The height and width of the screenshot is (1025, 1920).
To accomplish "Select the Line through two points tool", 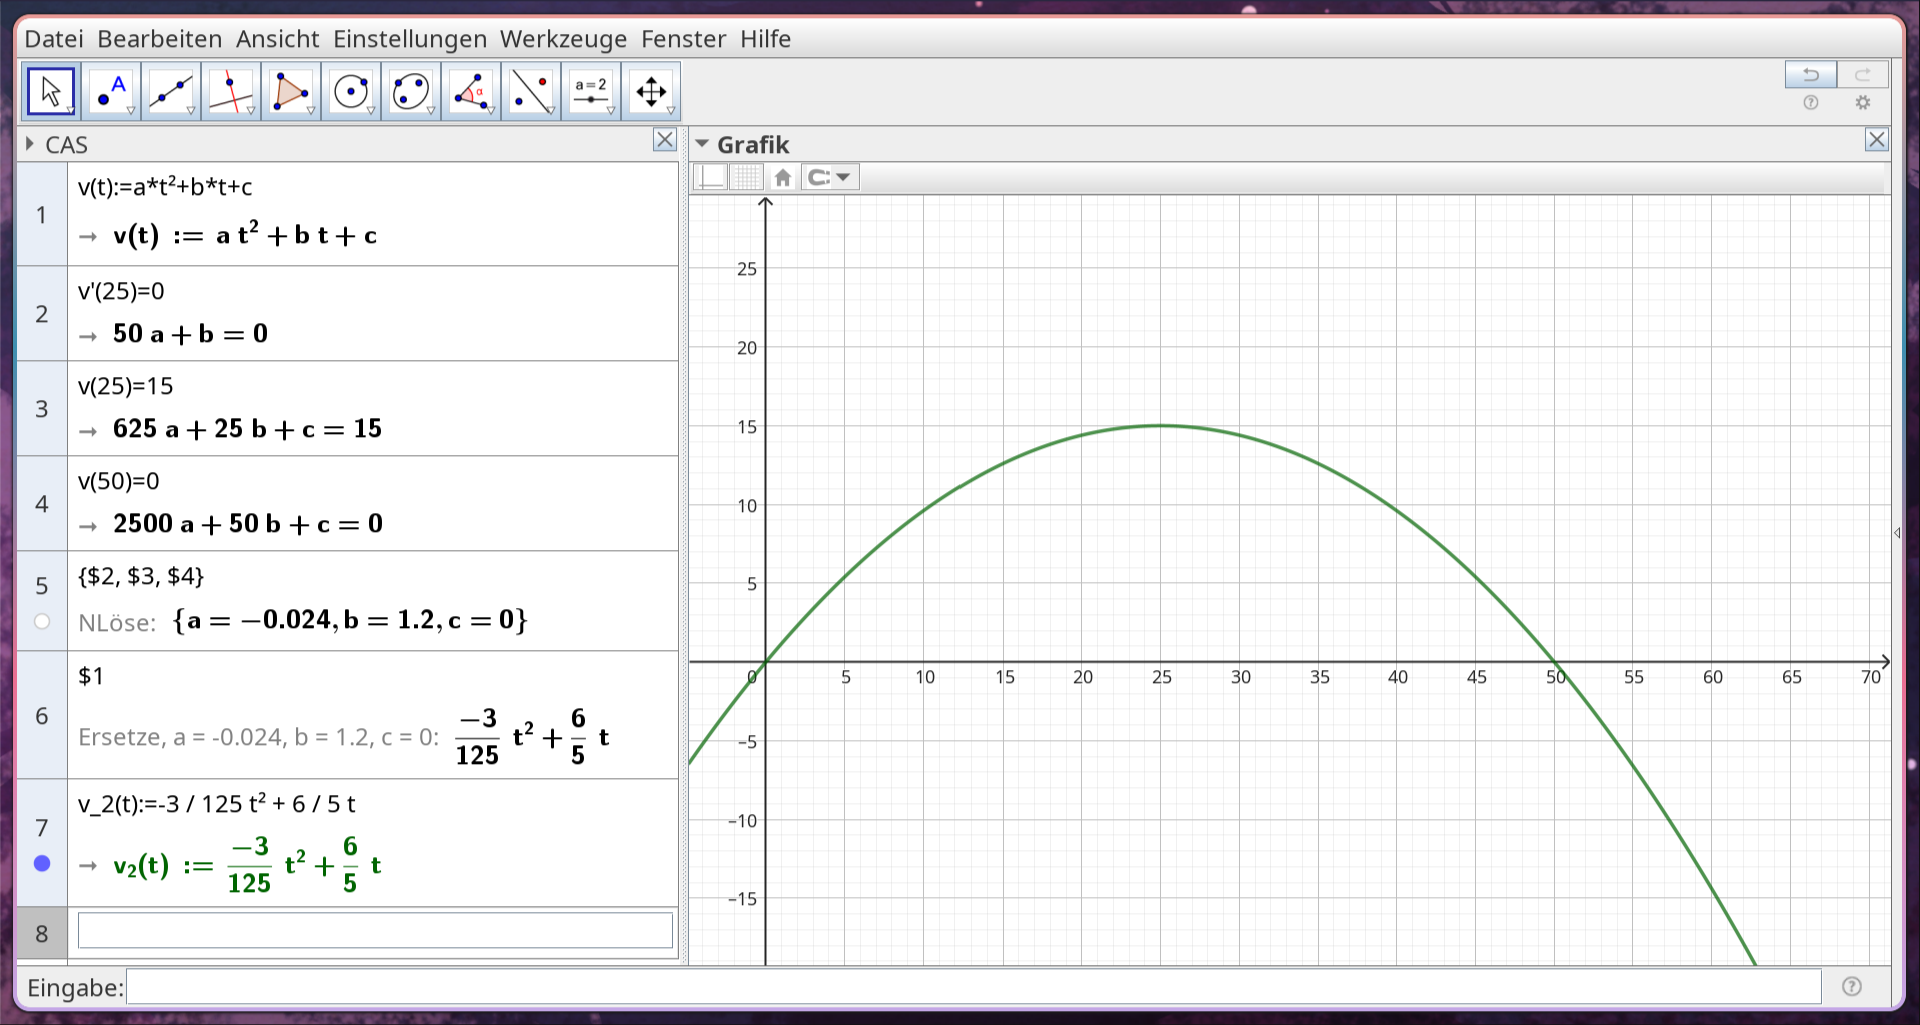I will pyautogui.click(x=171, y=92).
